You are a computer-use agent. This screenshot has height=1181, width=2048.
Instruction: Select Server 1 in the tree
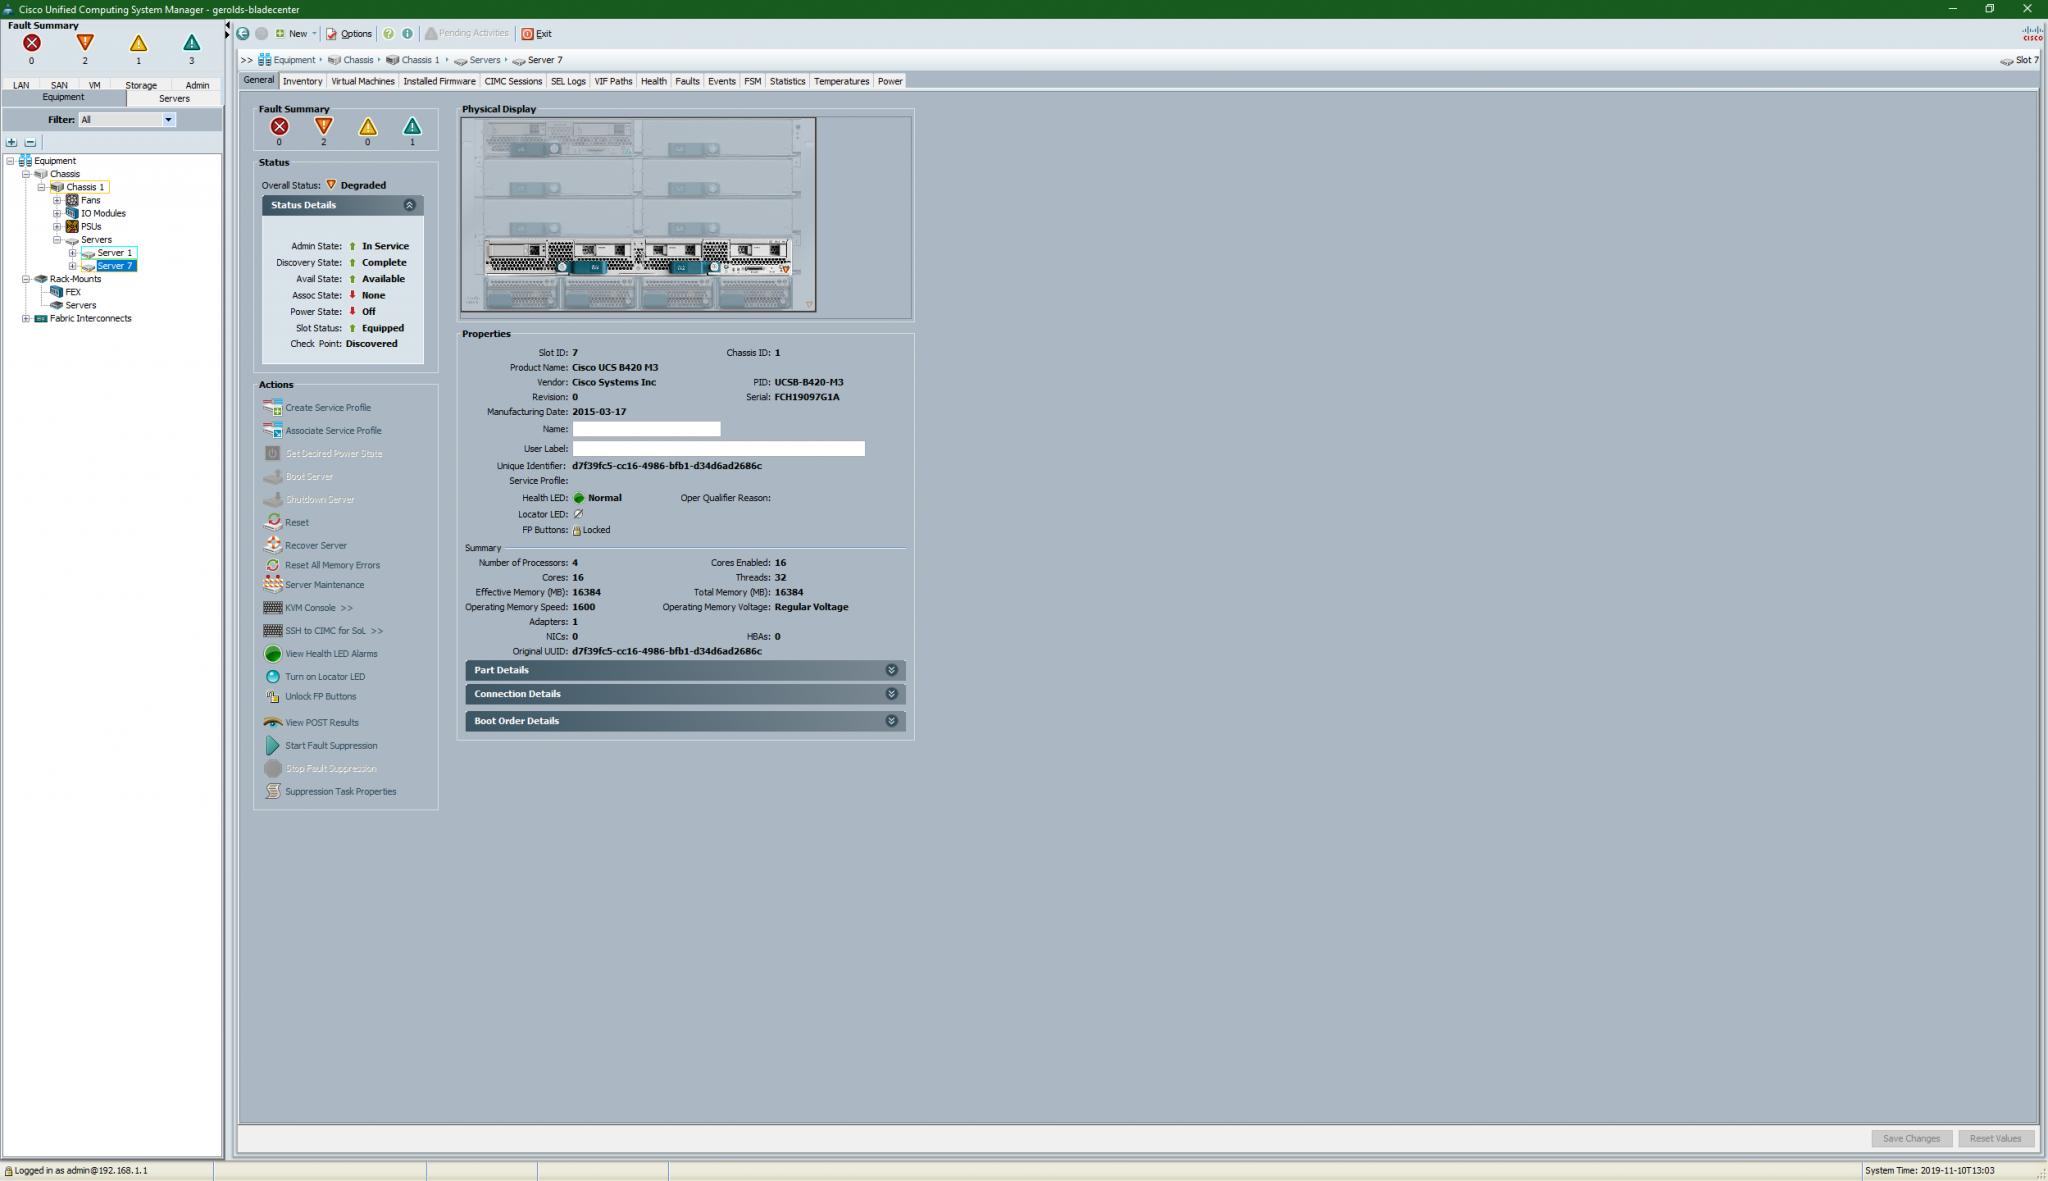(x=114, y=253)
